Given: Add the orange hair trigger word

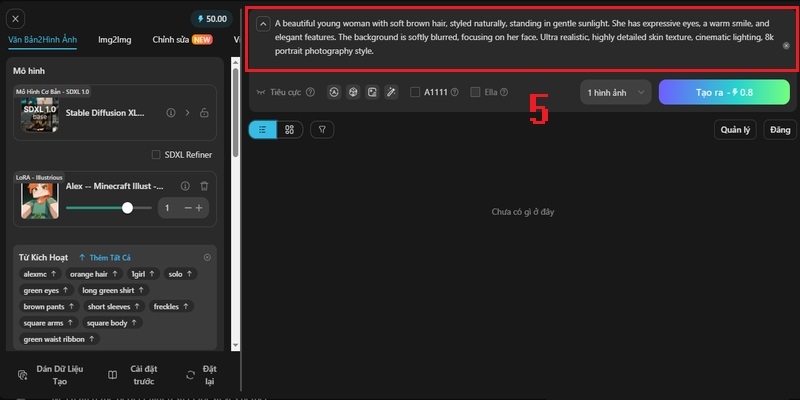Looking at the screenshot, I should [x=94, y=274].
